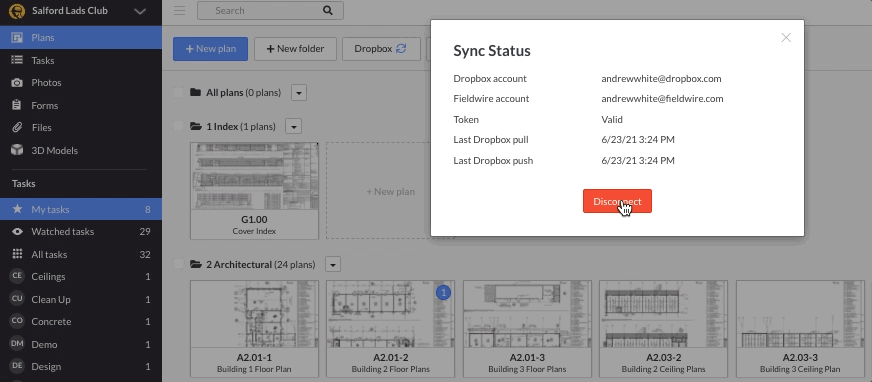The width and height of the screenshot is (872, 382).
Task: Open Photos in the sidebar
Action: pyautogui.click(x=81, y=82)
